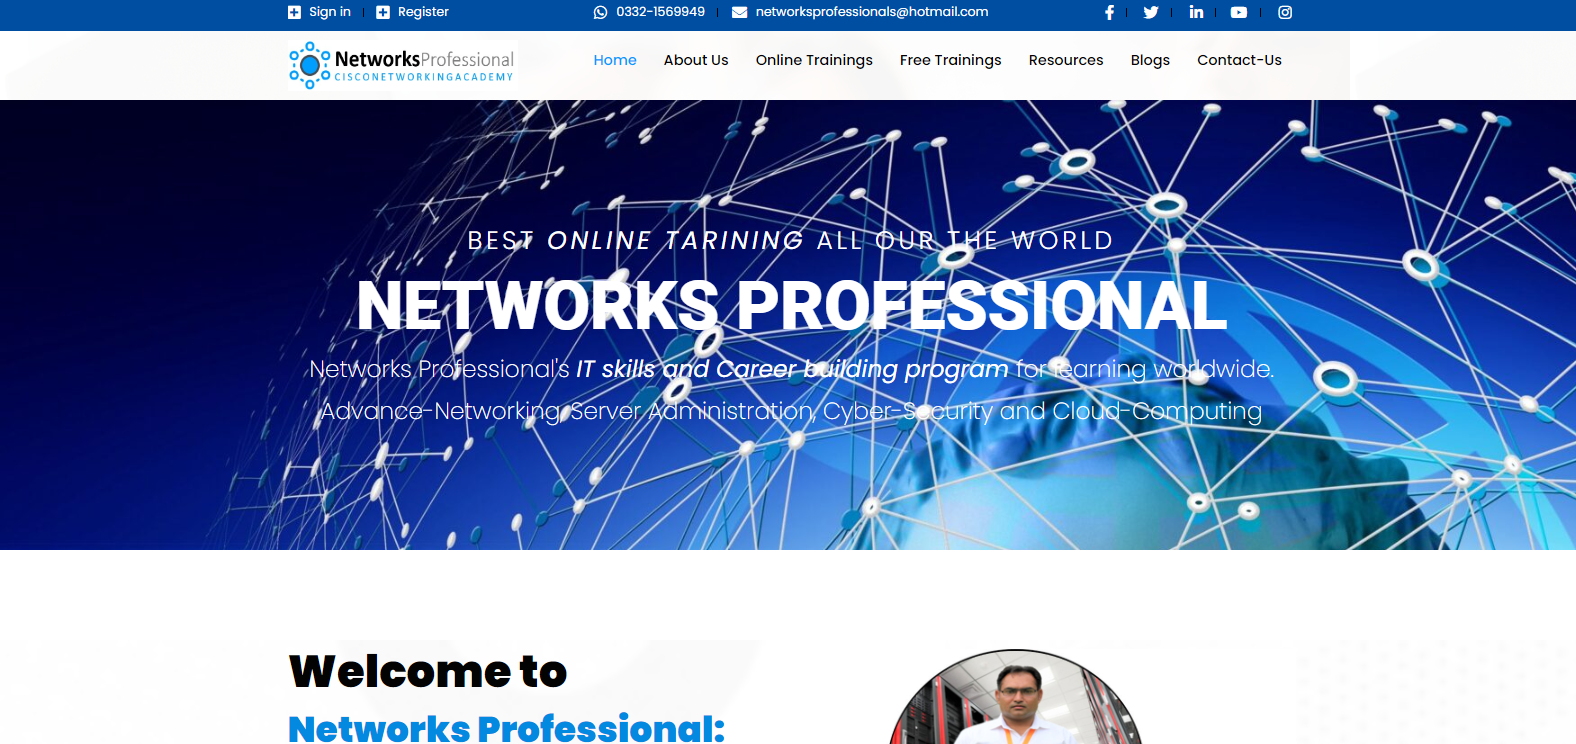
Task: Click the 'Welcome to' heading
Action: [428, 671]
